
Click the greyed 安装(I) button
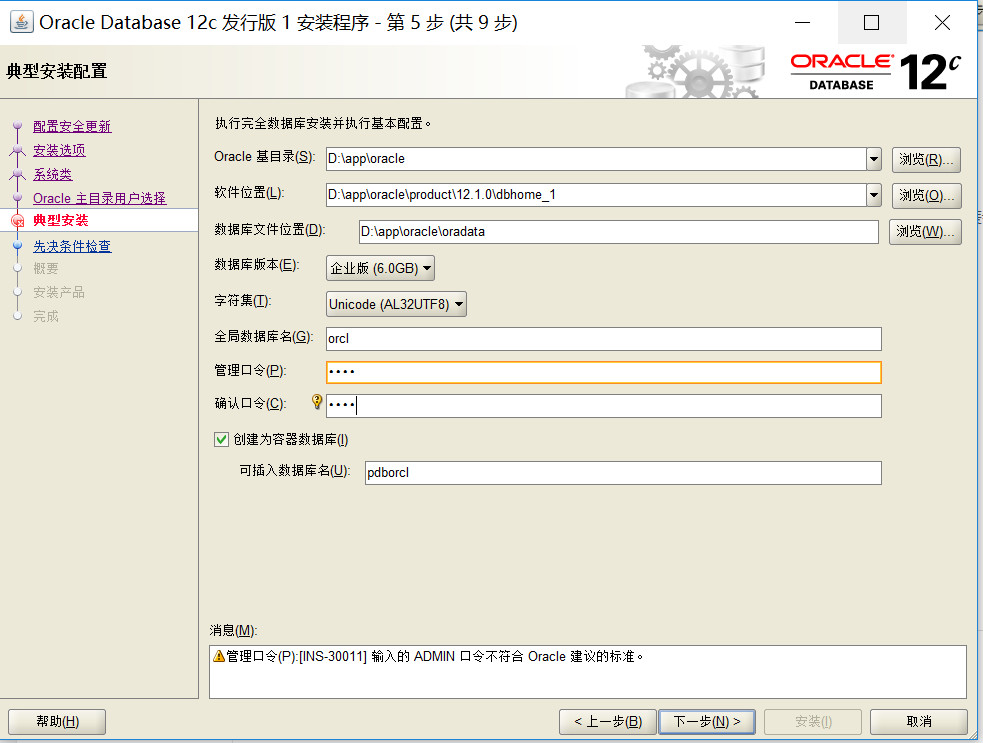click(813, 722)
